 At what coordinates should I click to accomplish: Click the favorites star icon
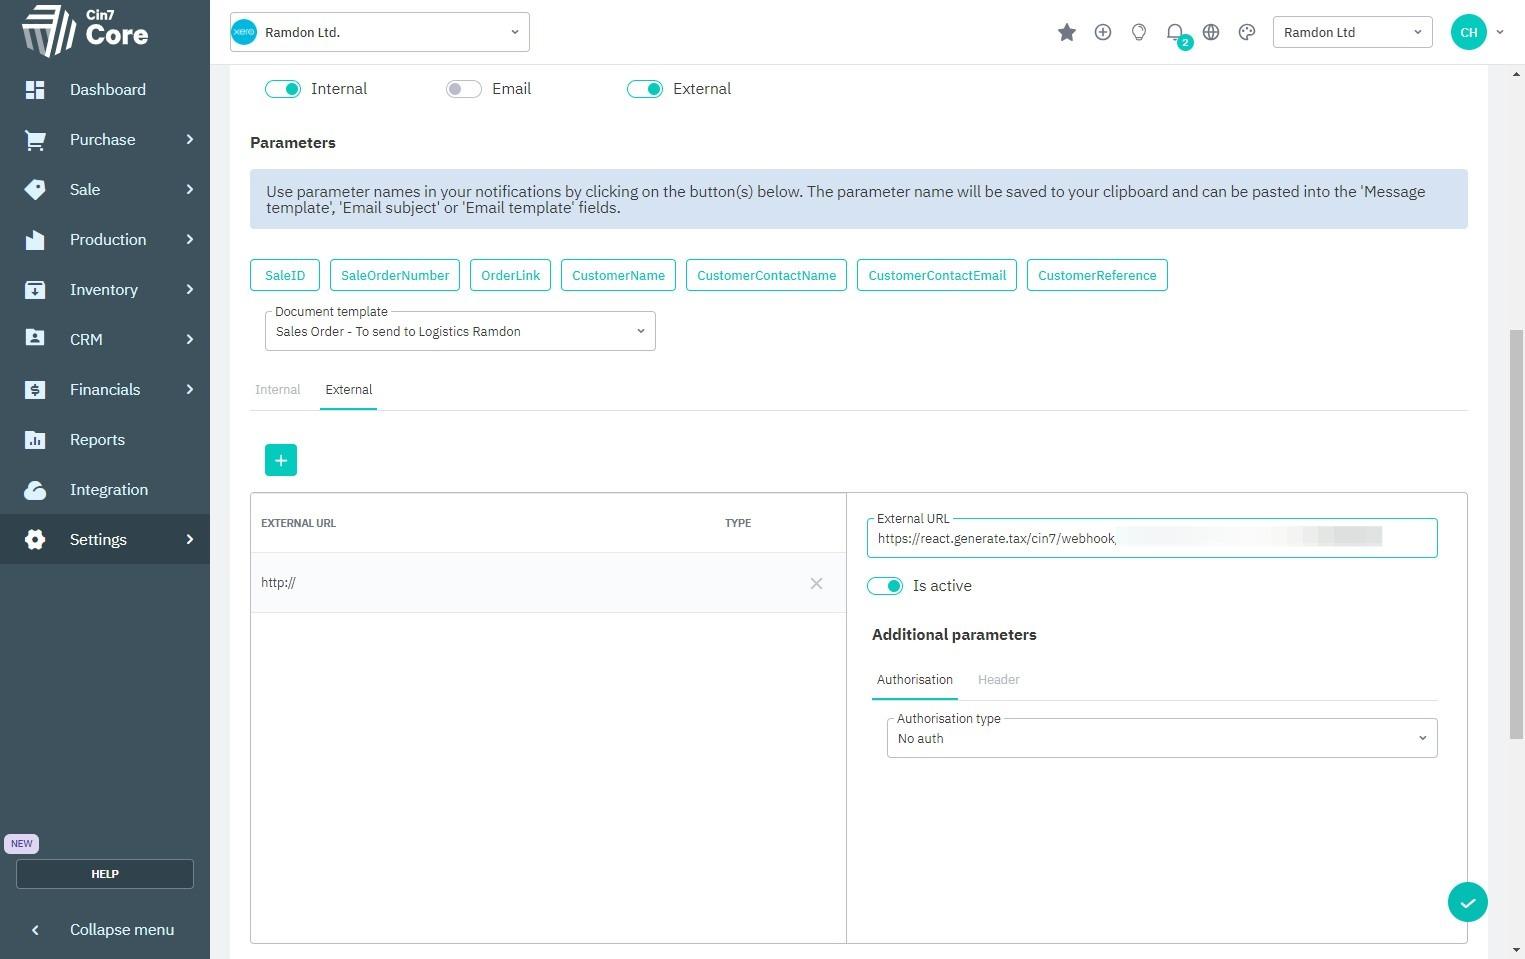click(x=1066, y=33)
